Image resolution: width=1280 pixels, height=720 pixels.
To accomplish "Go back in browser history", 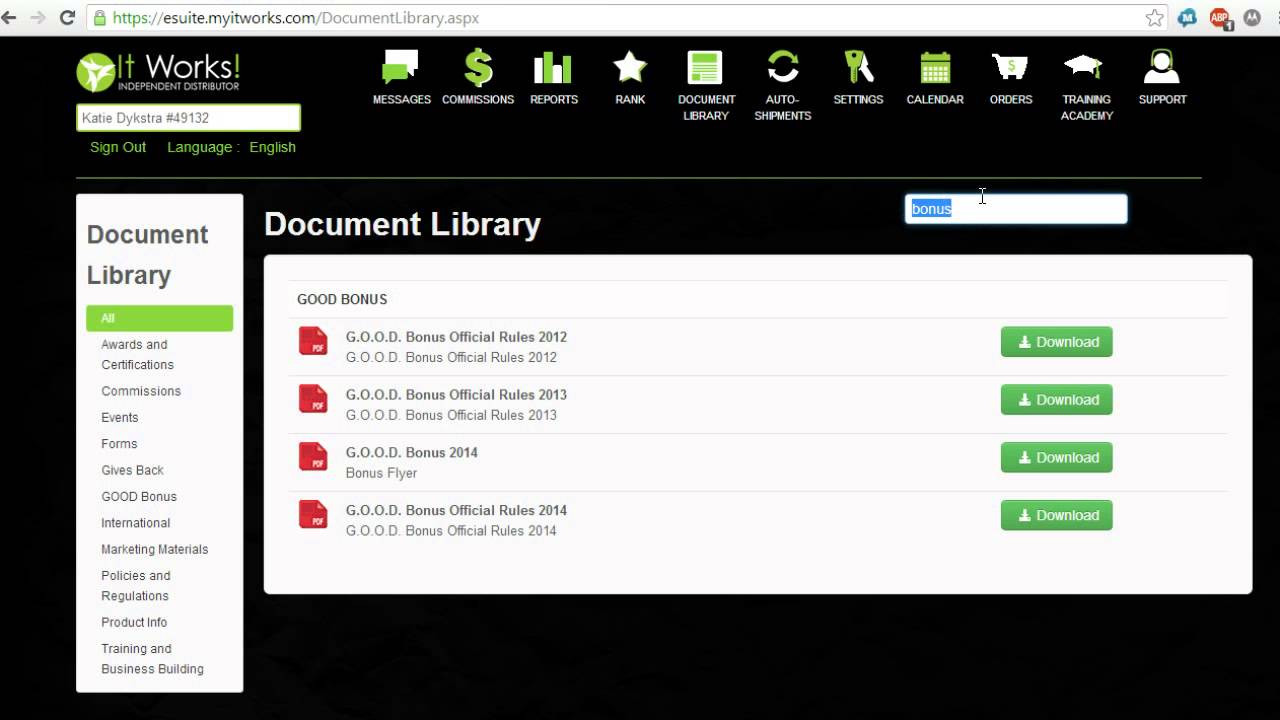I will click(x=9, y=18).
